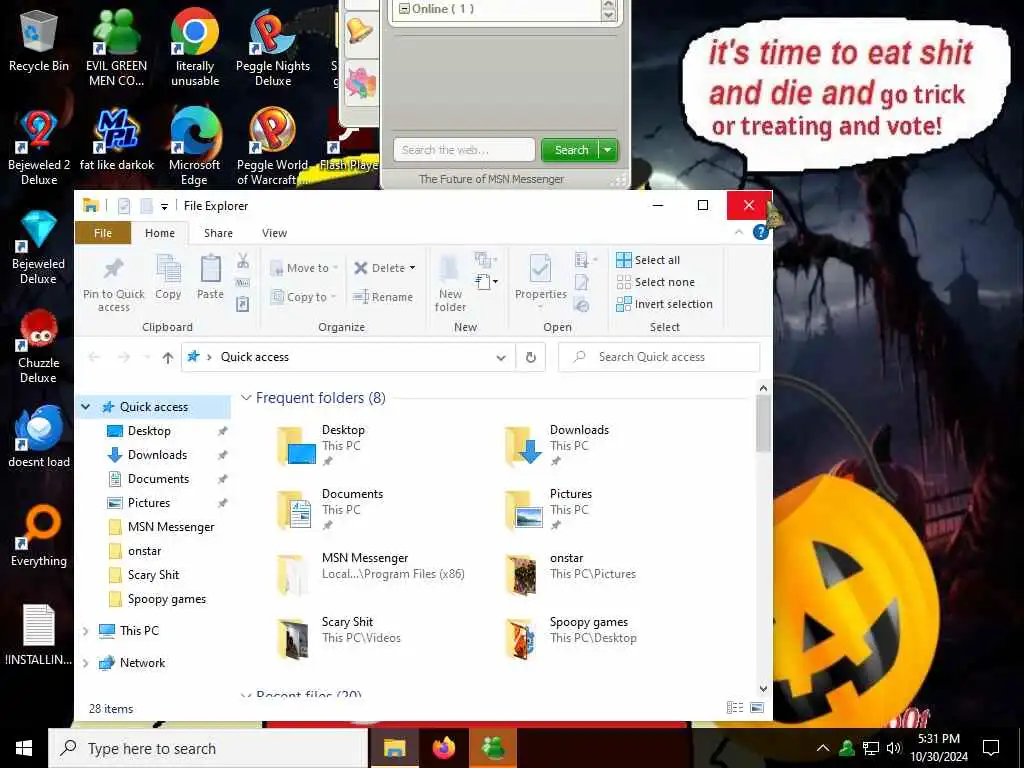
Task: Open the File ribbon tab
Action: pos(103,233)
